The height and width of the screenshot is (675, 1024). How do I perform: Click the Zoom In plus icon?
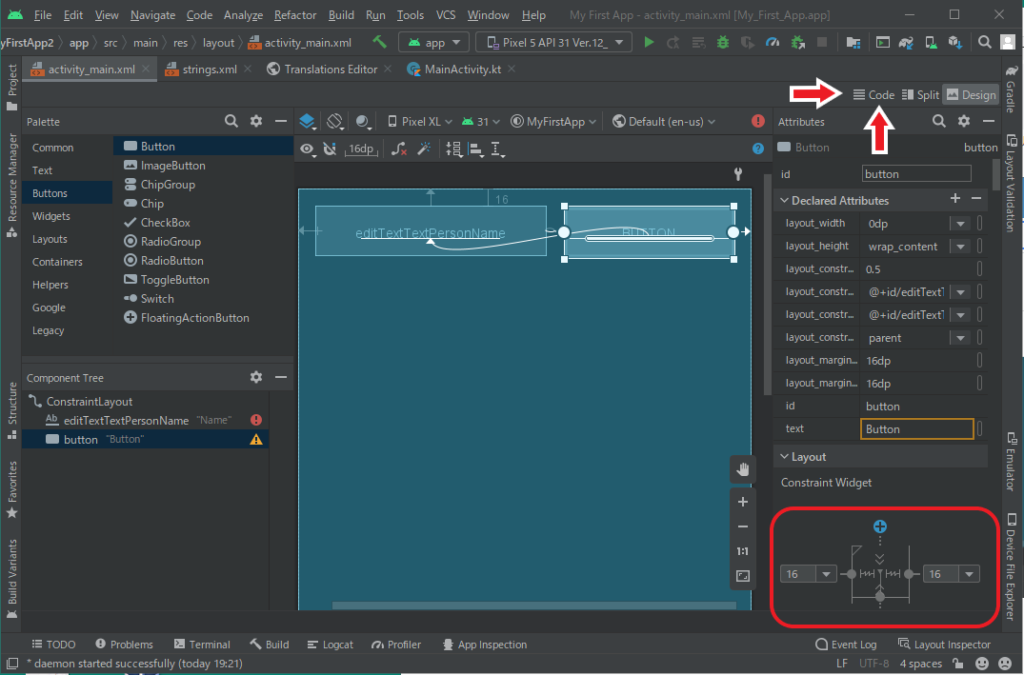pos(742,502)
